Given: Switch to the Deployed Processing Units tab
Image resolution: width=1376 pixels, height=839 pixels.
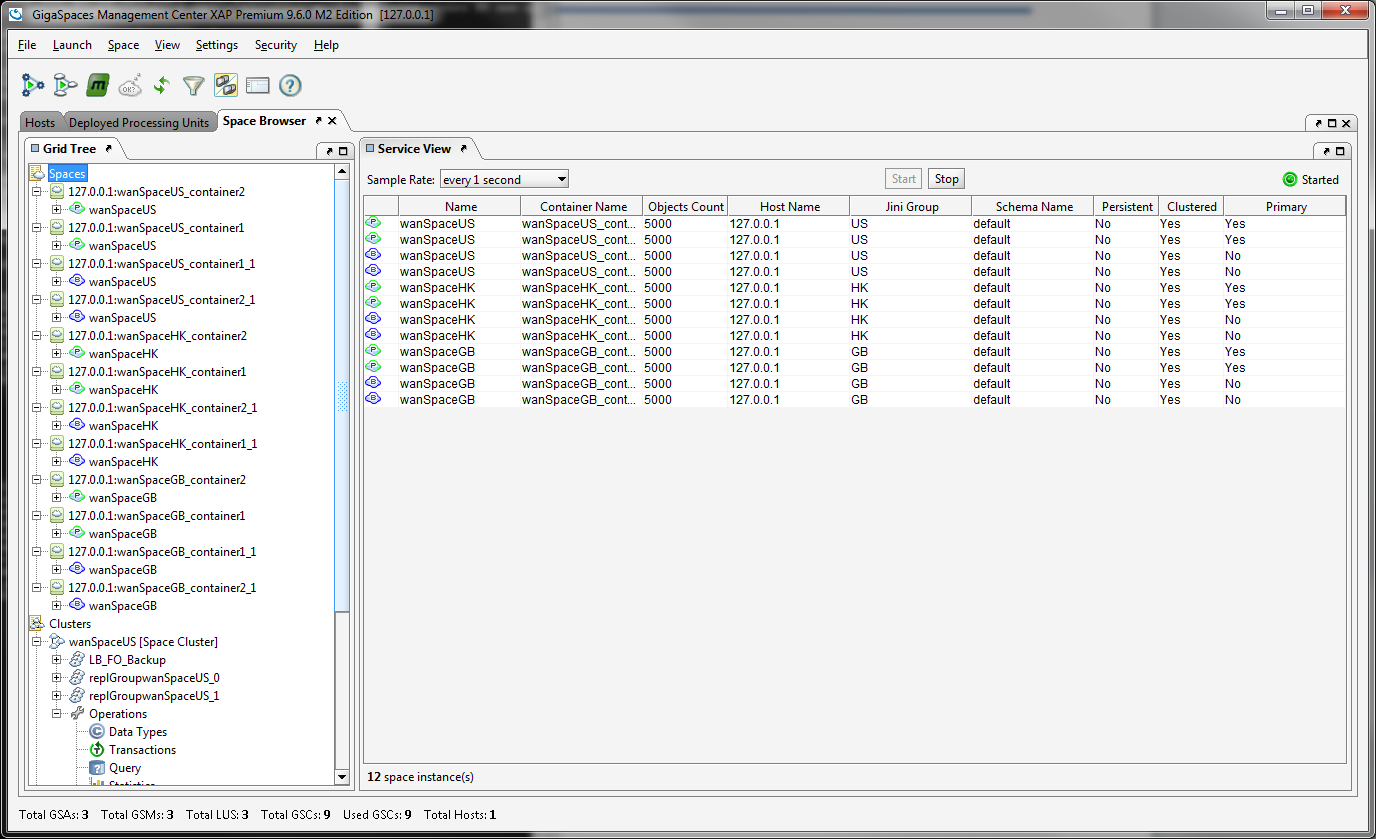Looking at the screenshot, I should pyautogui.click(x=139, y=122).
